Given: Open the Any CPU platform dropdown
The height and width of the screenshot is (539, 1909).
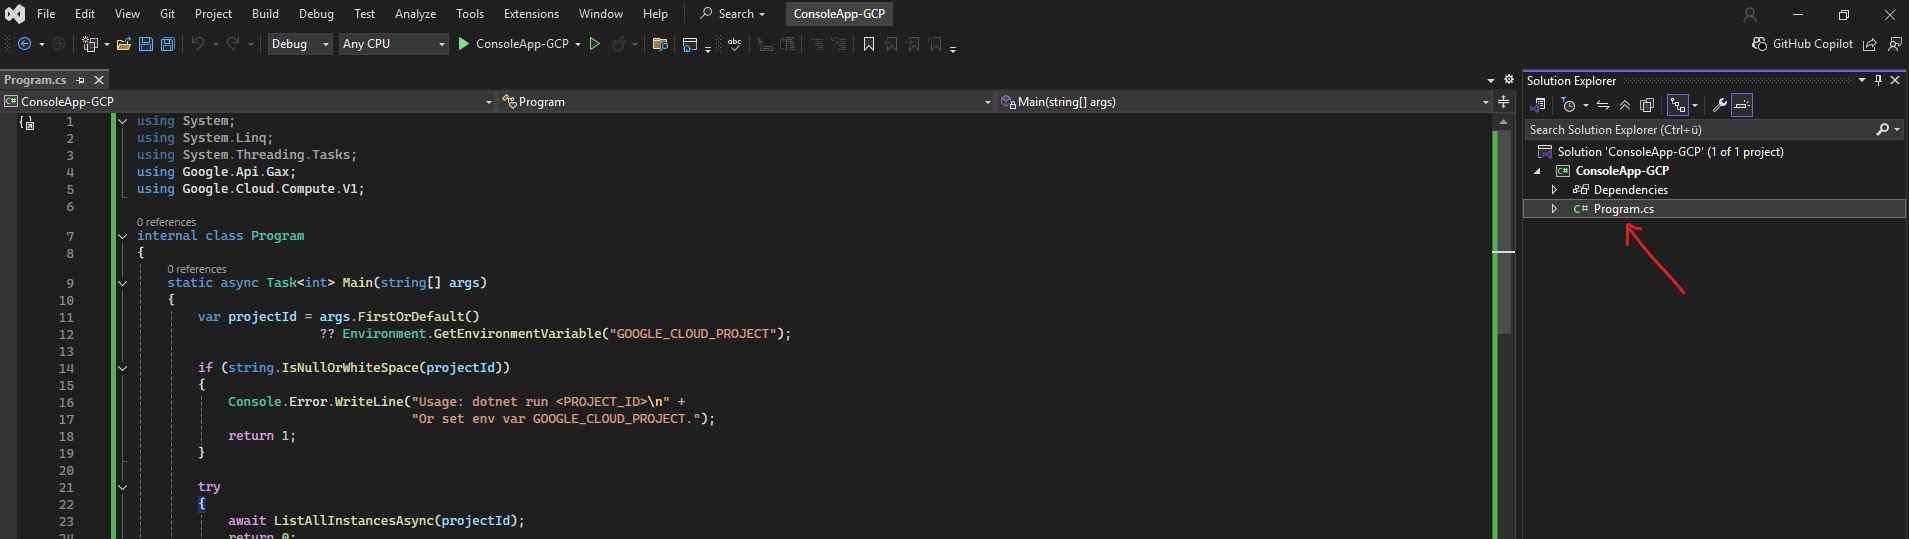Looking at the screenshot, I should 394,44.
